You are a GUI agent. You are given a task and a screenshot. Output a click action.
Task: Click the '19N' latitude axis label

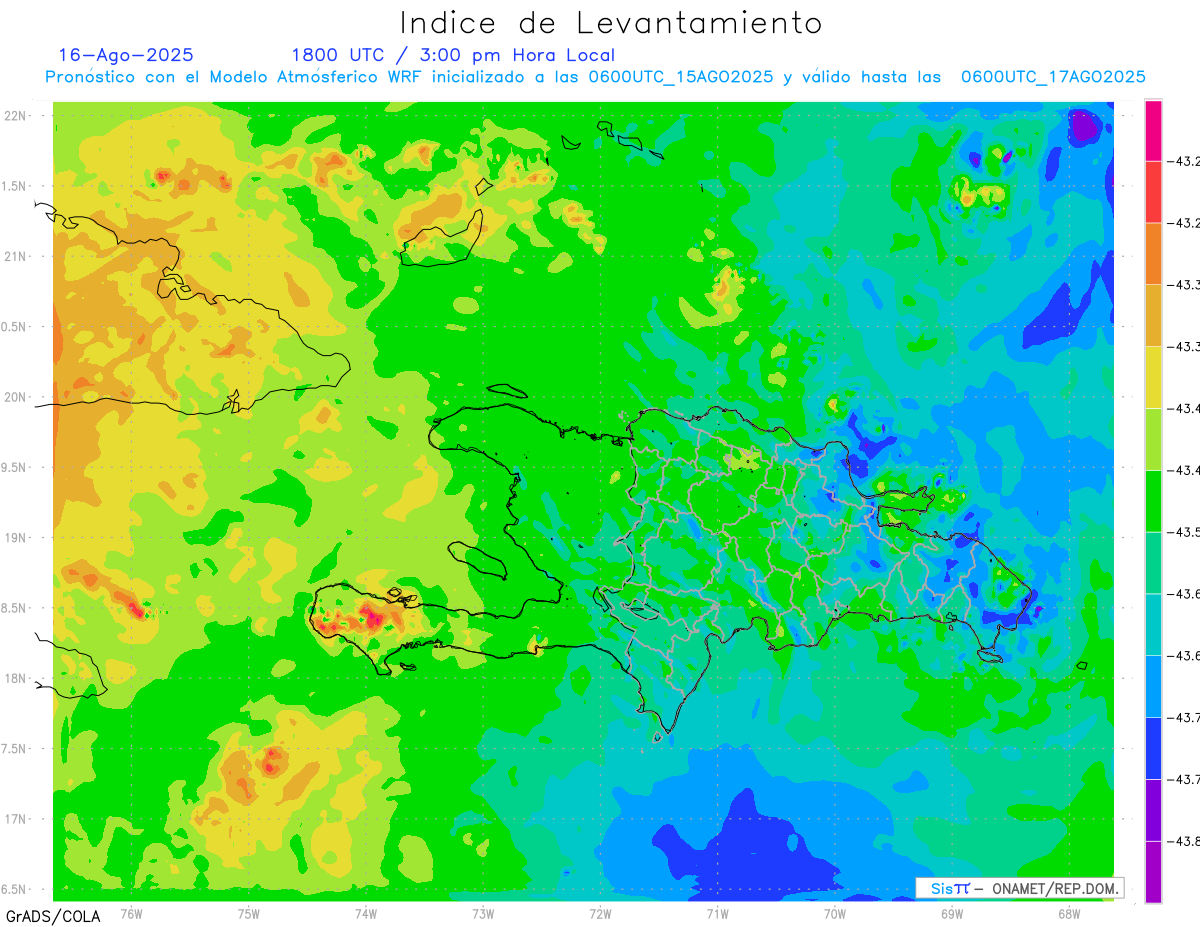17,538
